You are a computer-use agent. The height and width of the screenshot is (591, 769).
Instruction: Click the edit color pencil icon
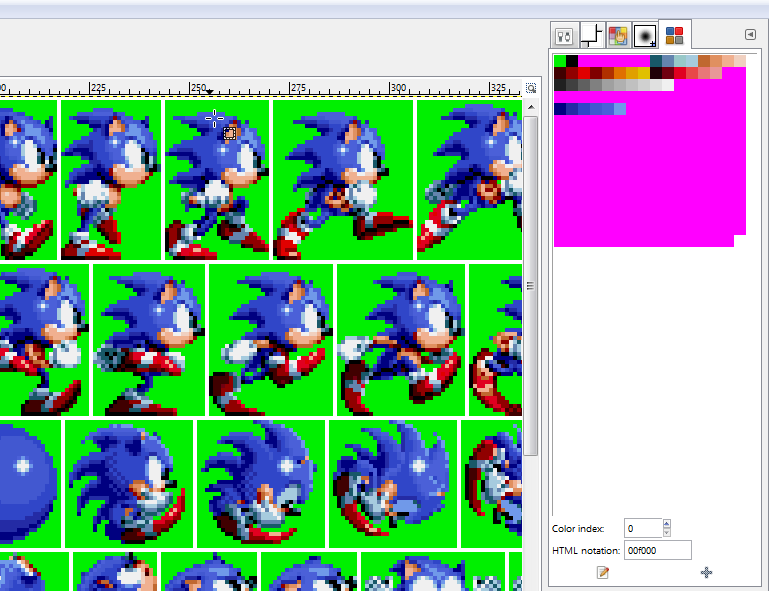point(603,572)
